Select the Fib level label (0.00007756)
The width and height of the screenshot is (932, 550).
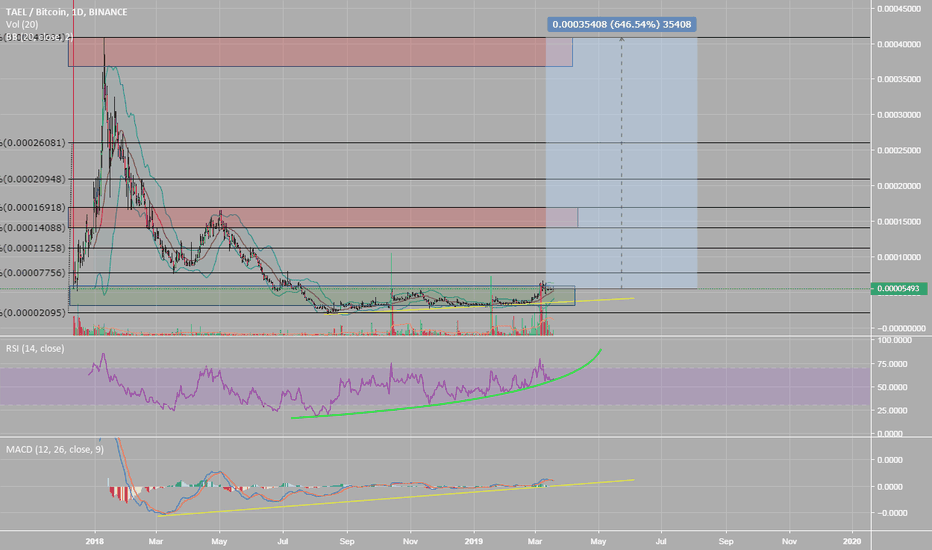[34, 272]
